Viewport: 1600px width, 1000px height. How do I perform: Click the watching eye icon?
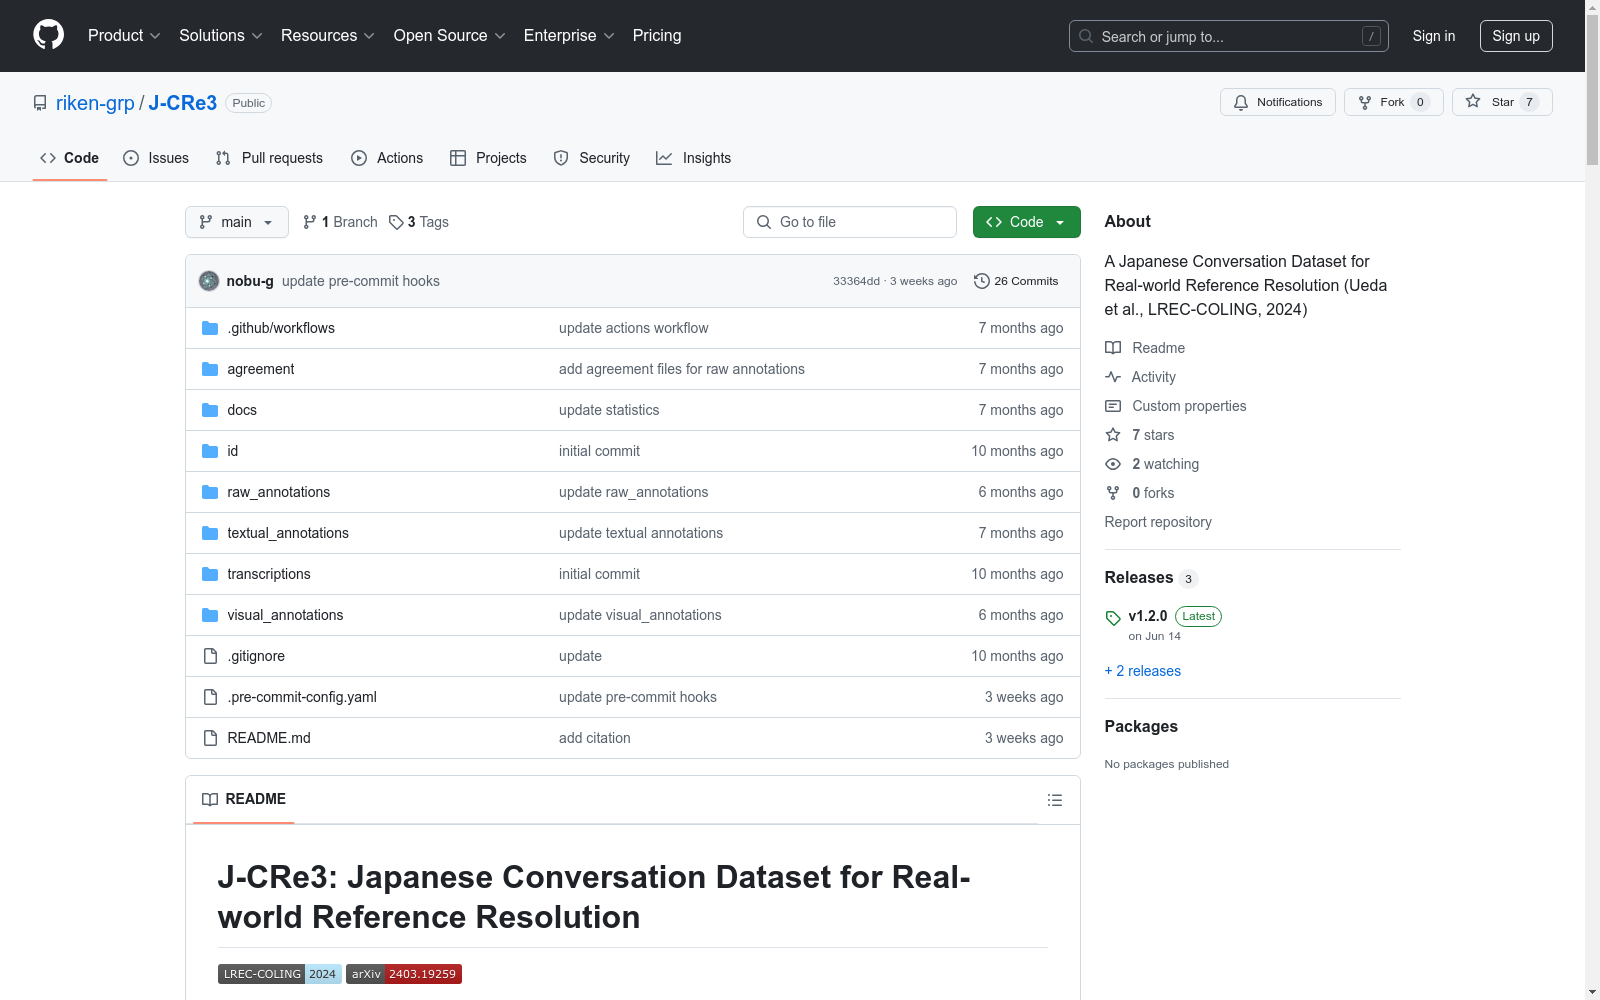(x=1113, y=464)
